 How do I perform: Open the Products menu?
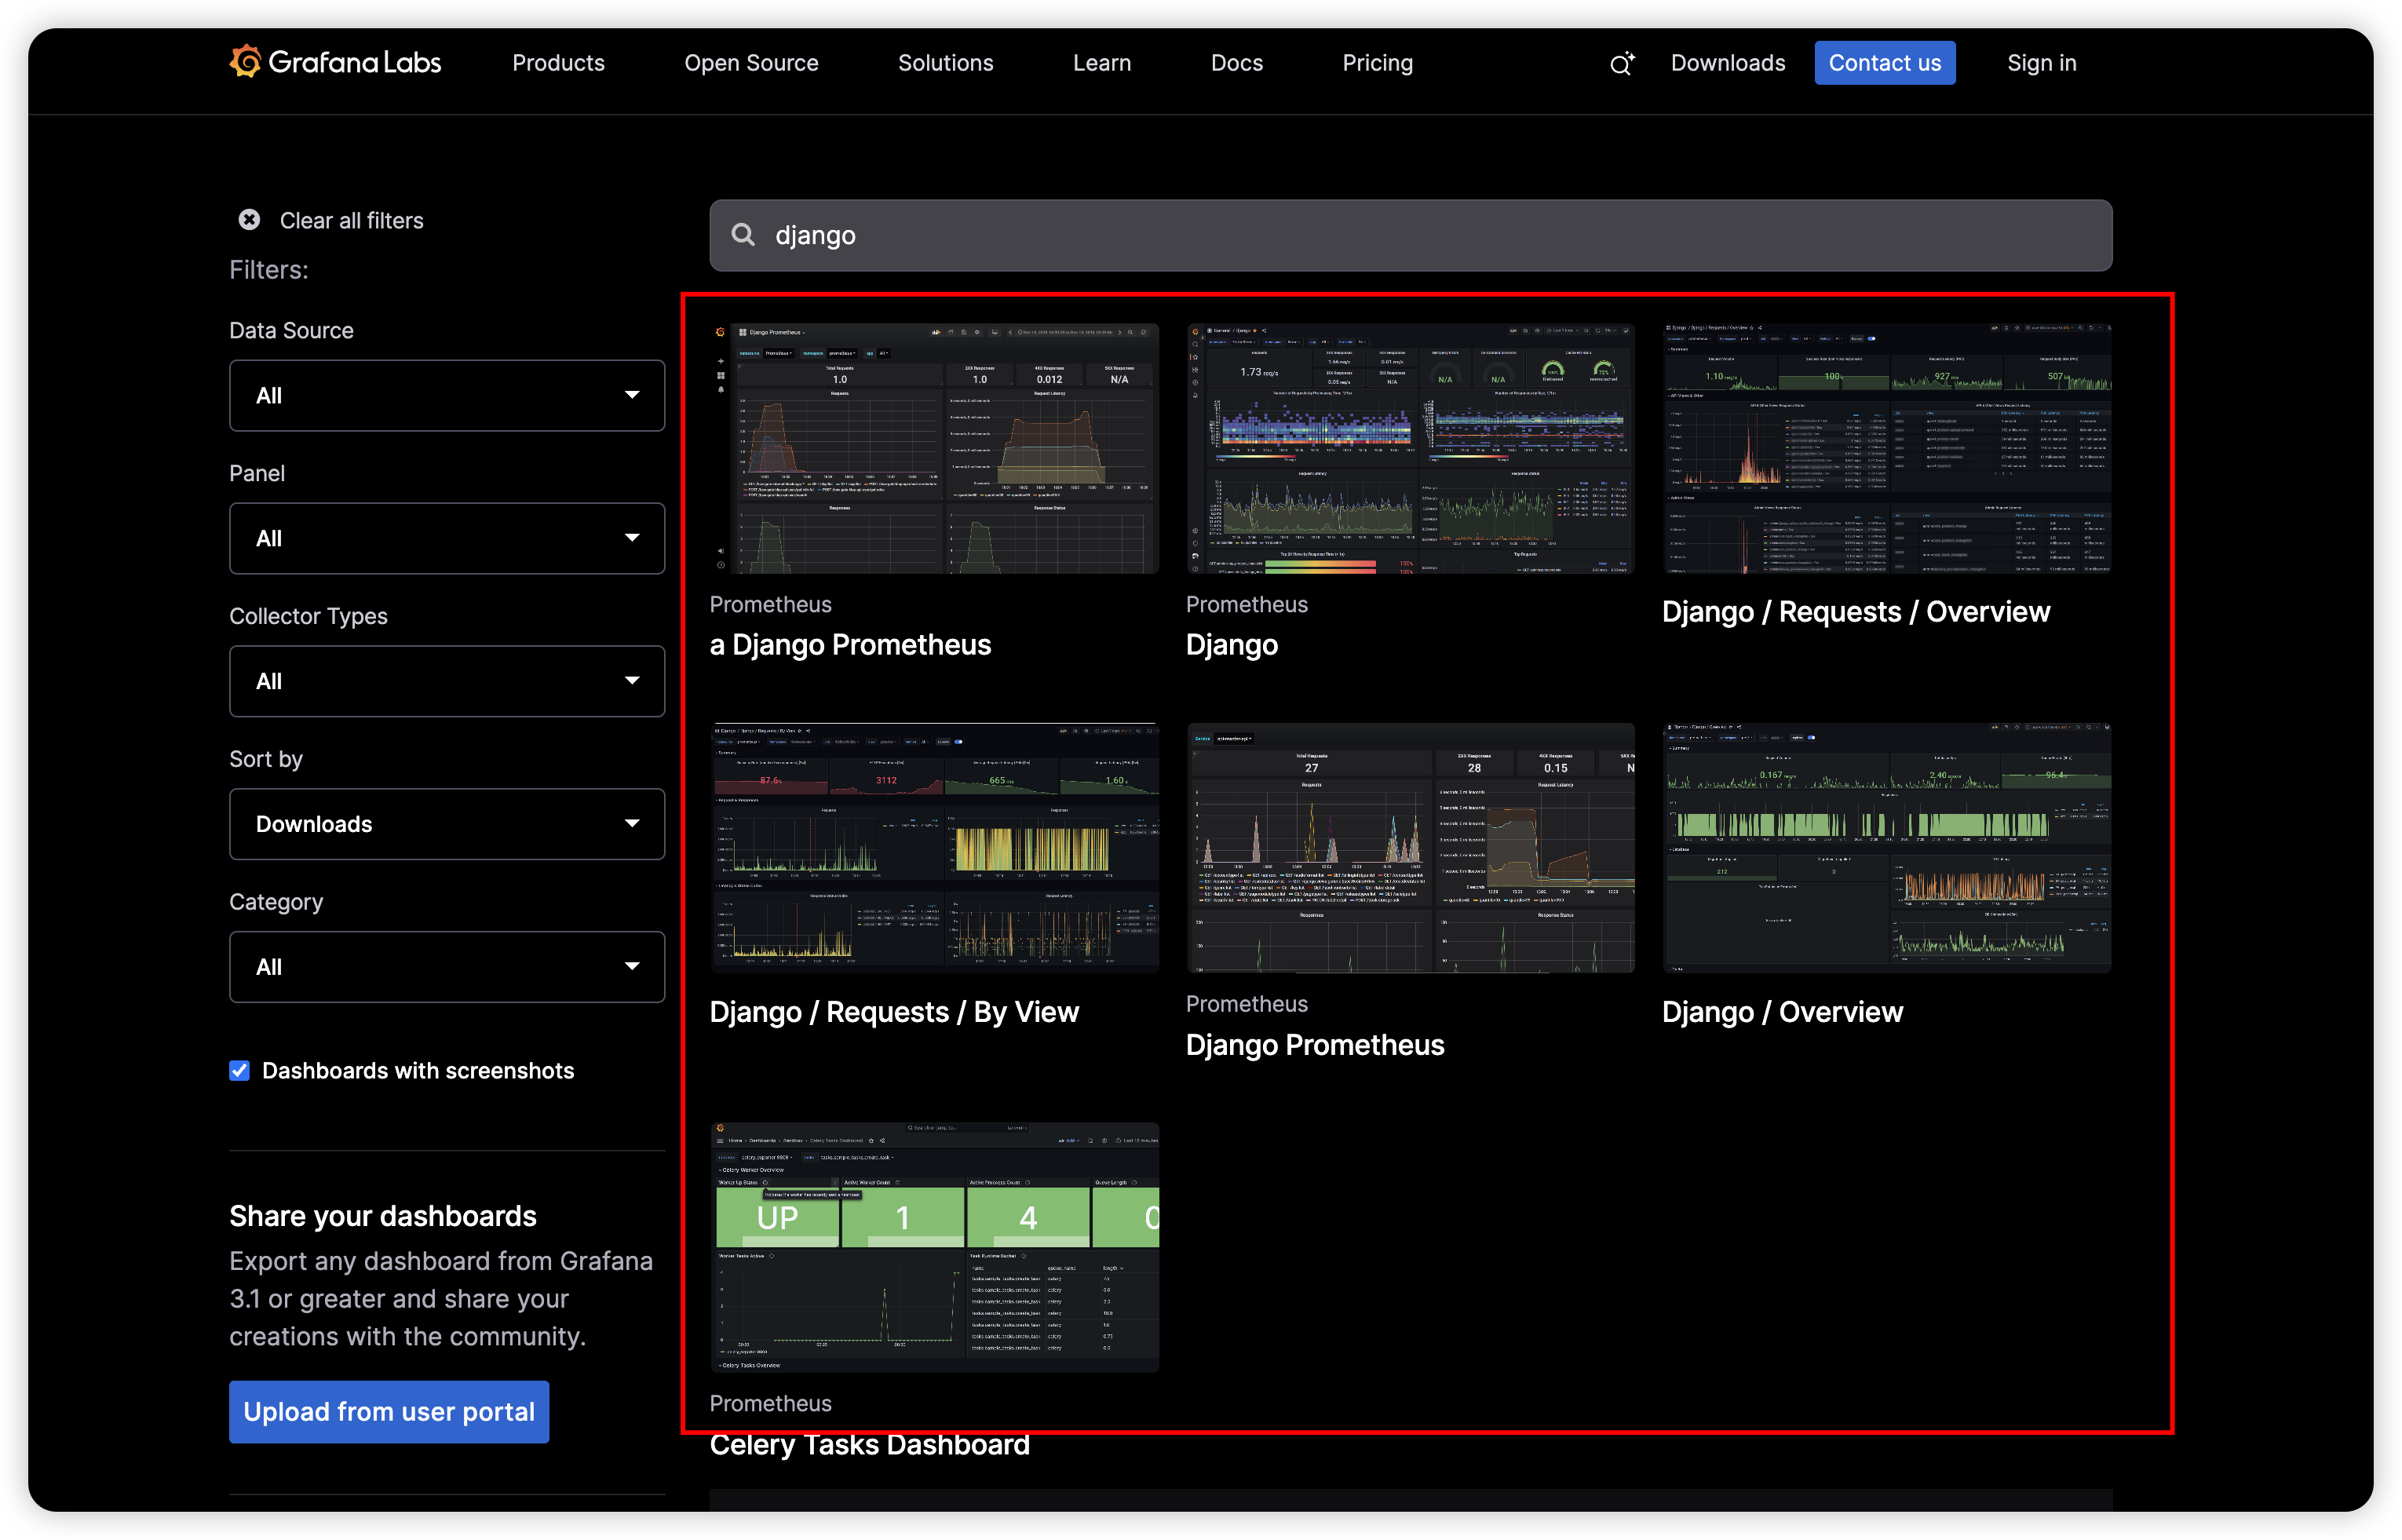(558, 63)
